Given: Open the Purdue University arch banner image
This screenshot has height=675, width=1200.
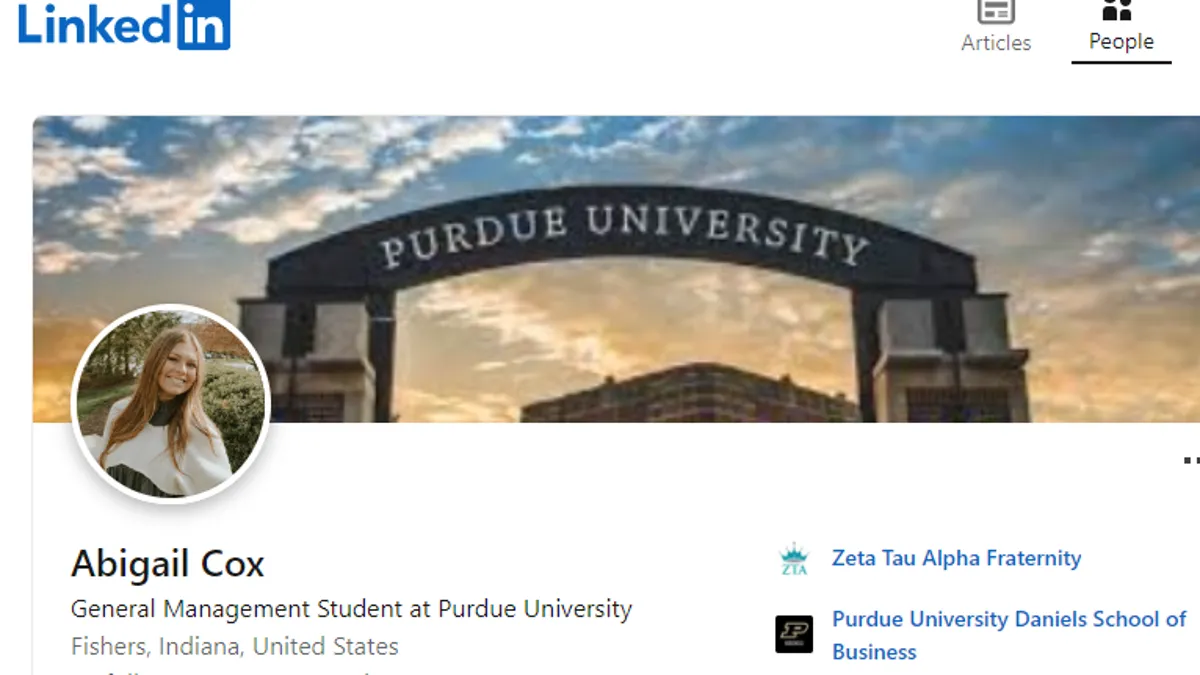Looking at the screenshot, I should pos(616,269).
